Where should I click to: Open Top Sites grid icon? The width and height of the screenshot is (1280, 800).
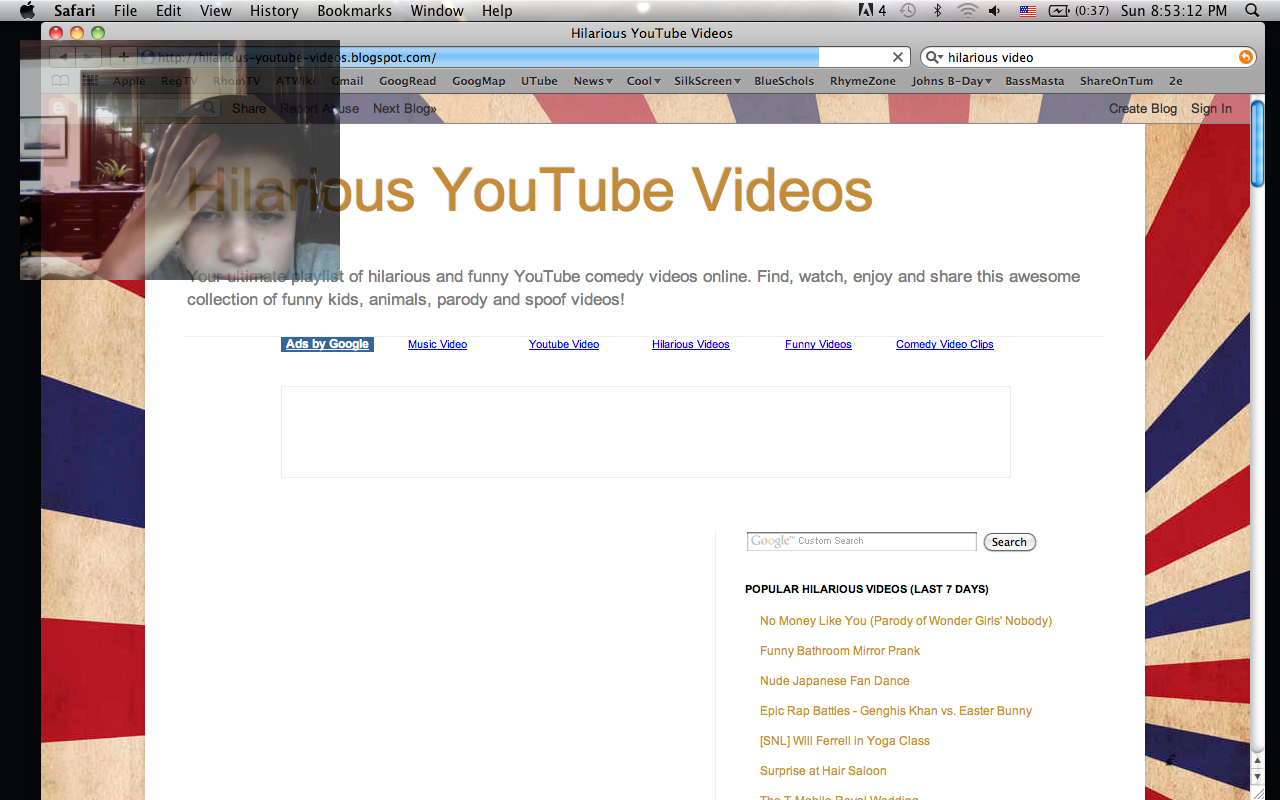tap(90, 81)
